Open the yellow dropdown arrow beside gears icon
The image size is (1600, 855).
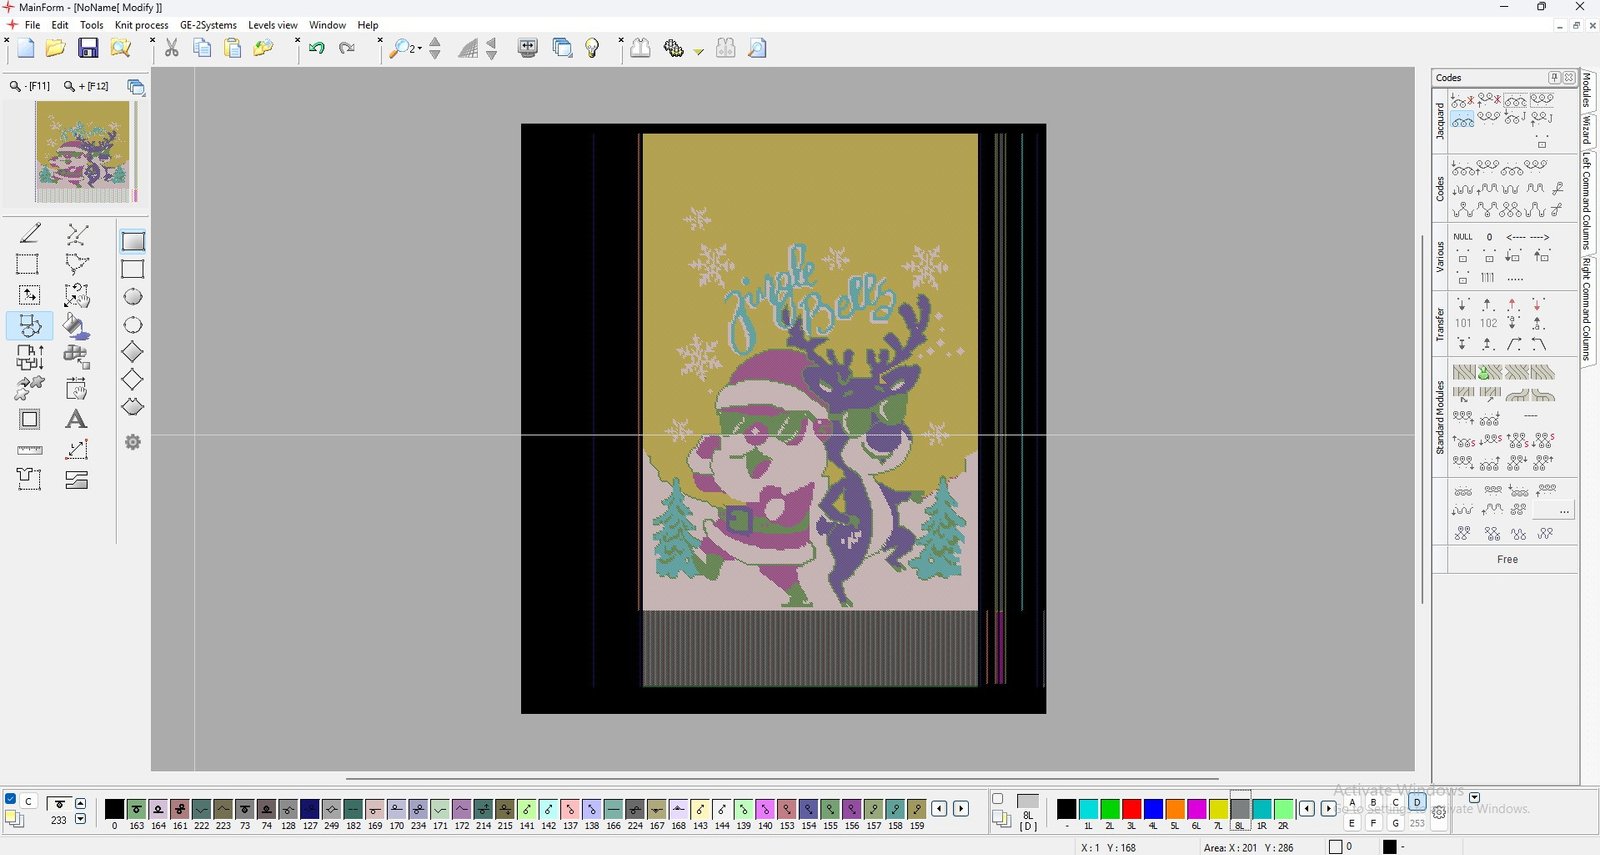click(699, 50)
